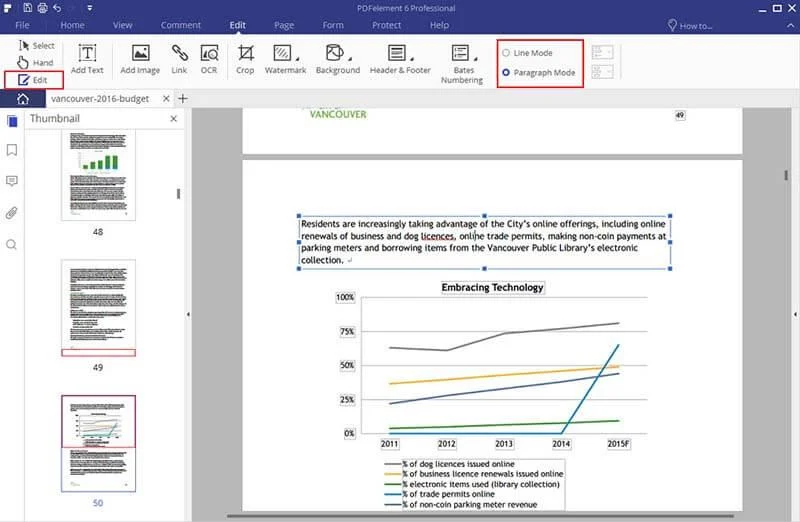Screen dimensions: 800x522
Task: Select the Add Text tool
Action: click(87, 59)
